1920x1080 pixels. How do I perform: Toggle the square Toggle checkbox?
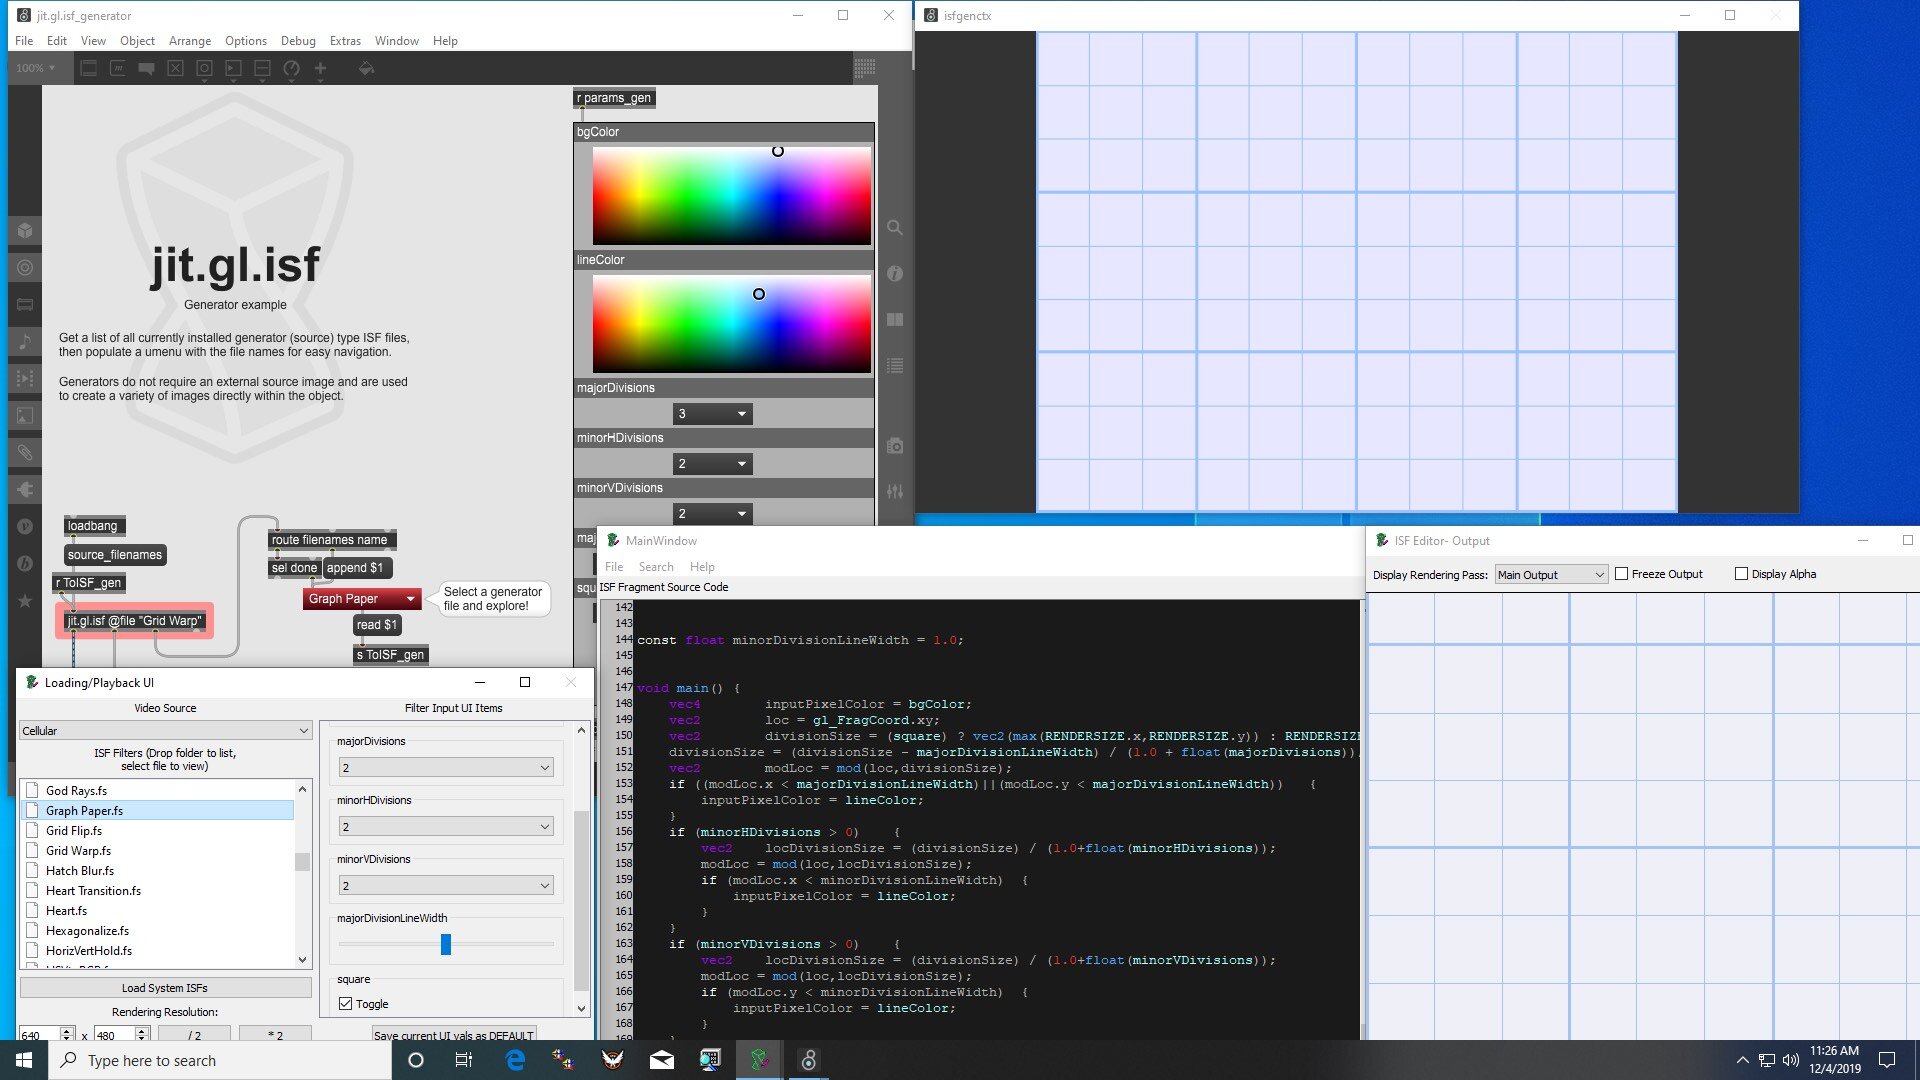point(347,1004)
